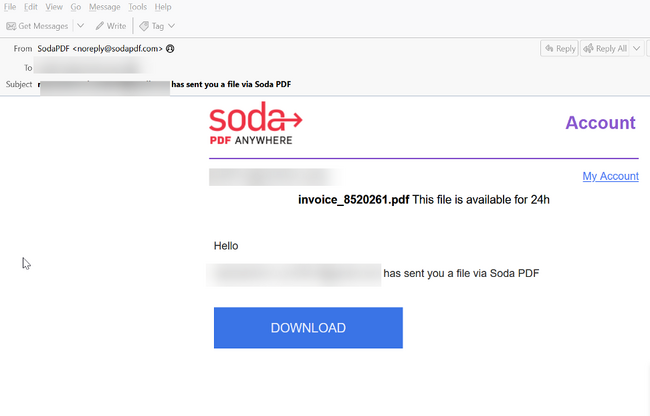Screen dimensions: 650x416
Task: Open the Go menu
Action: 75,7
